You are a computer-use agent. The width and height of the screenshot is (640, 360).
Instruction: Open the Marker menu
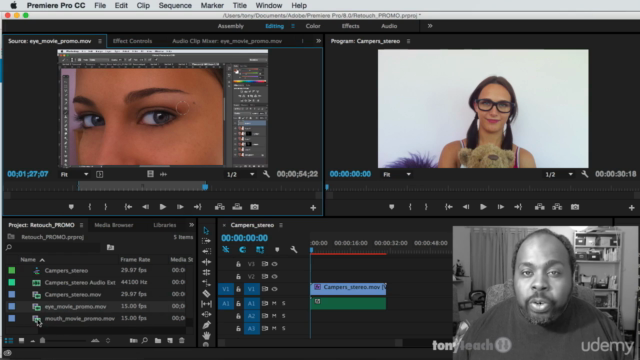click(x=212, y=5)
